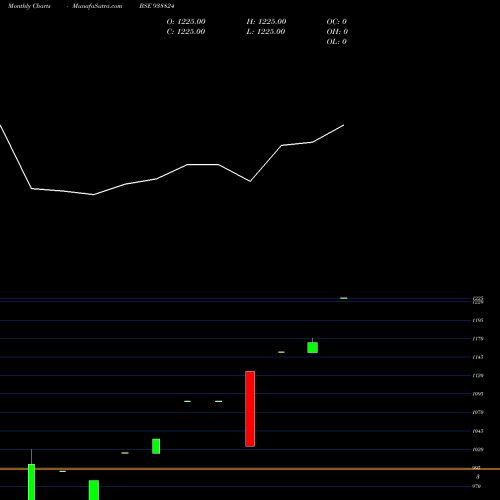Click the 'OL: 0' readout
Screen dimensions: 500x500
[337, 42]
